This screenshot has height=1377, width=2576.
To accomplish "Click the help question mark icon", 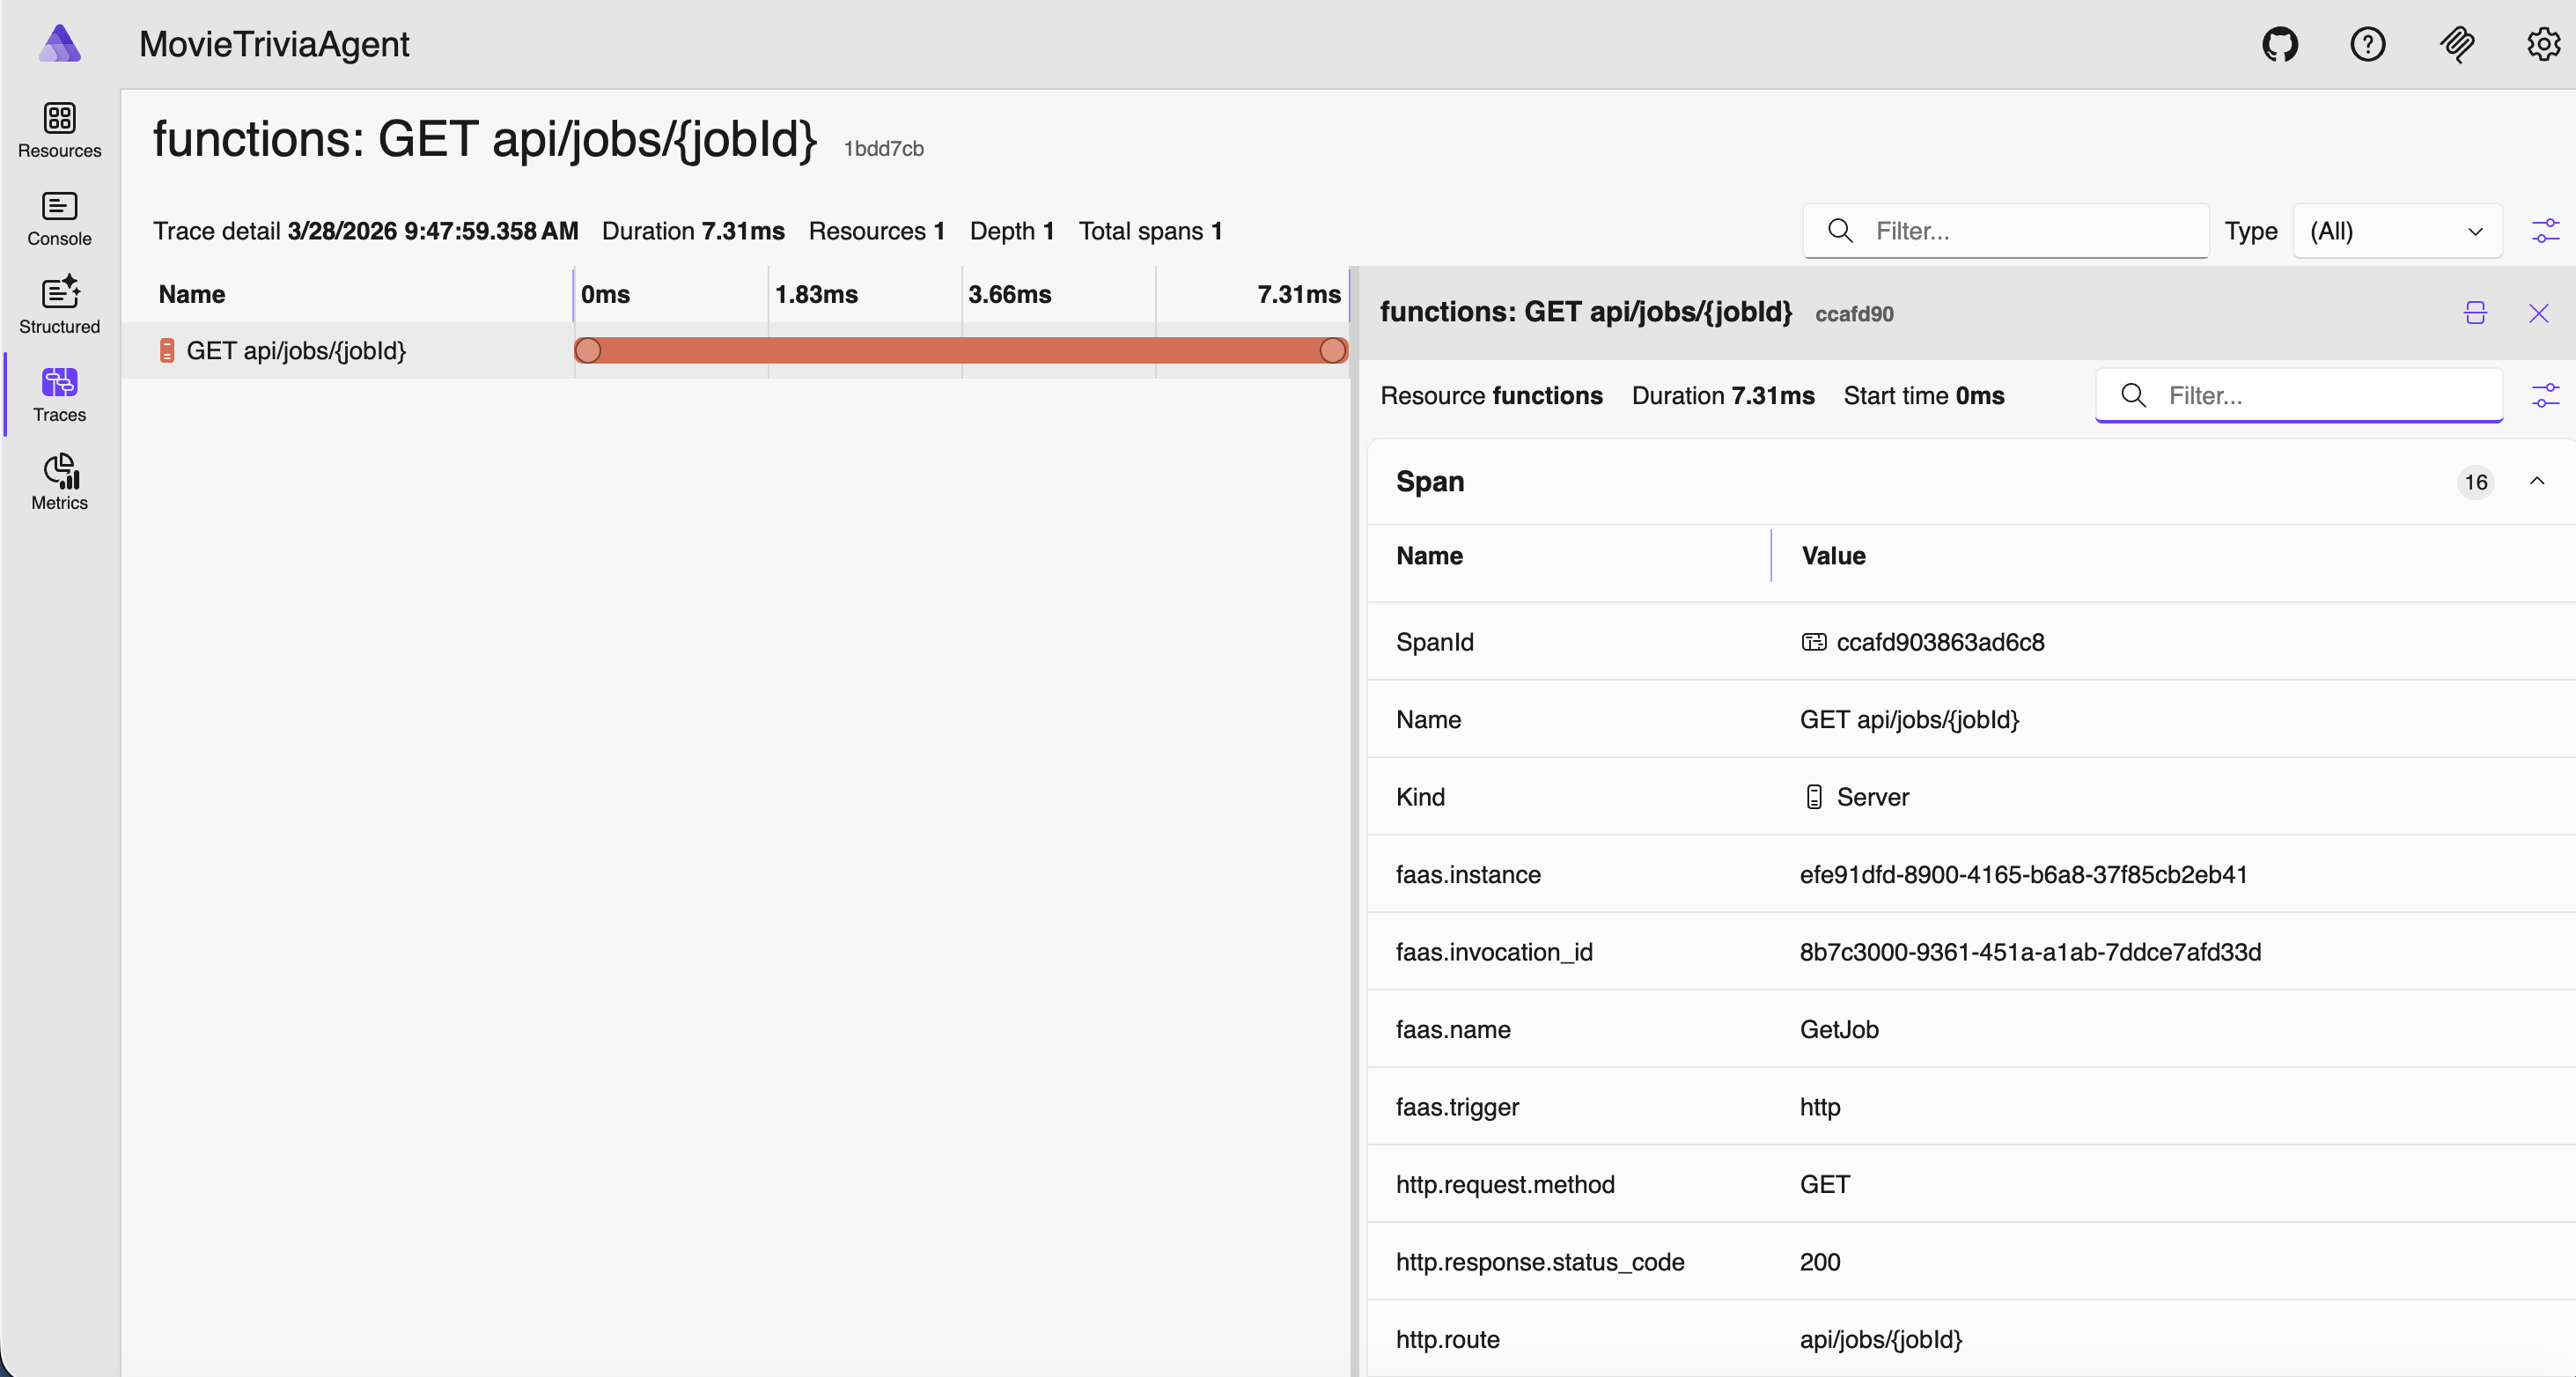I will coord(2367,44).
